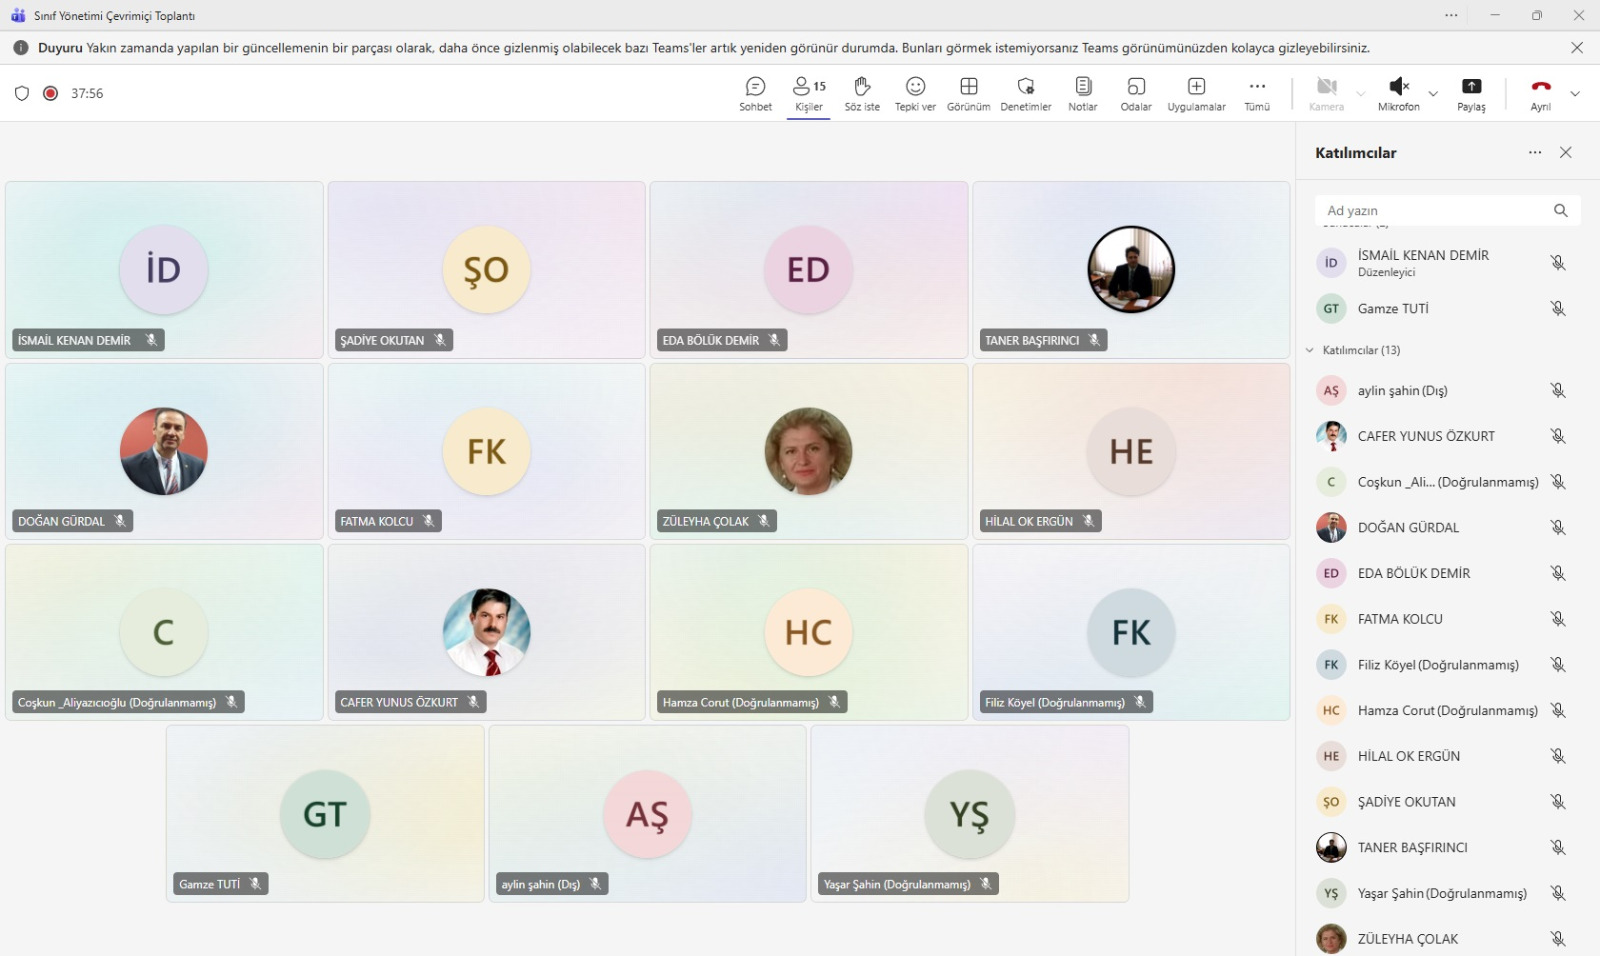Open the Notlar meeting notes
1600x956 pixels.
[1082, 93]
